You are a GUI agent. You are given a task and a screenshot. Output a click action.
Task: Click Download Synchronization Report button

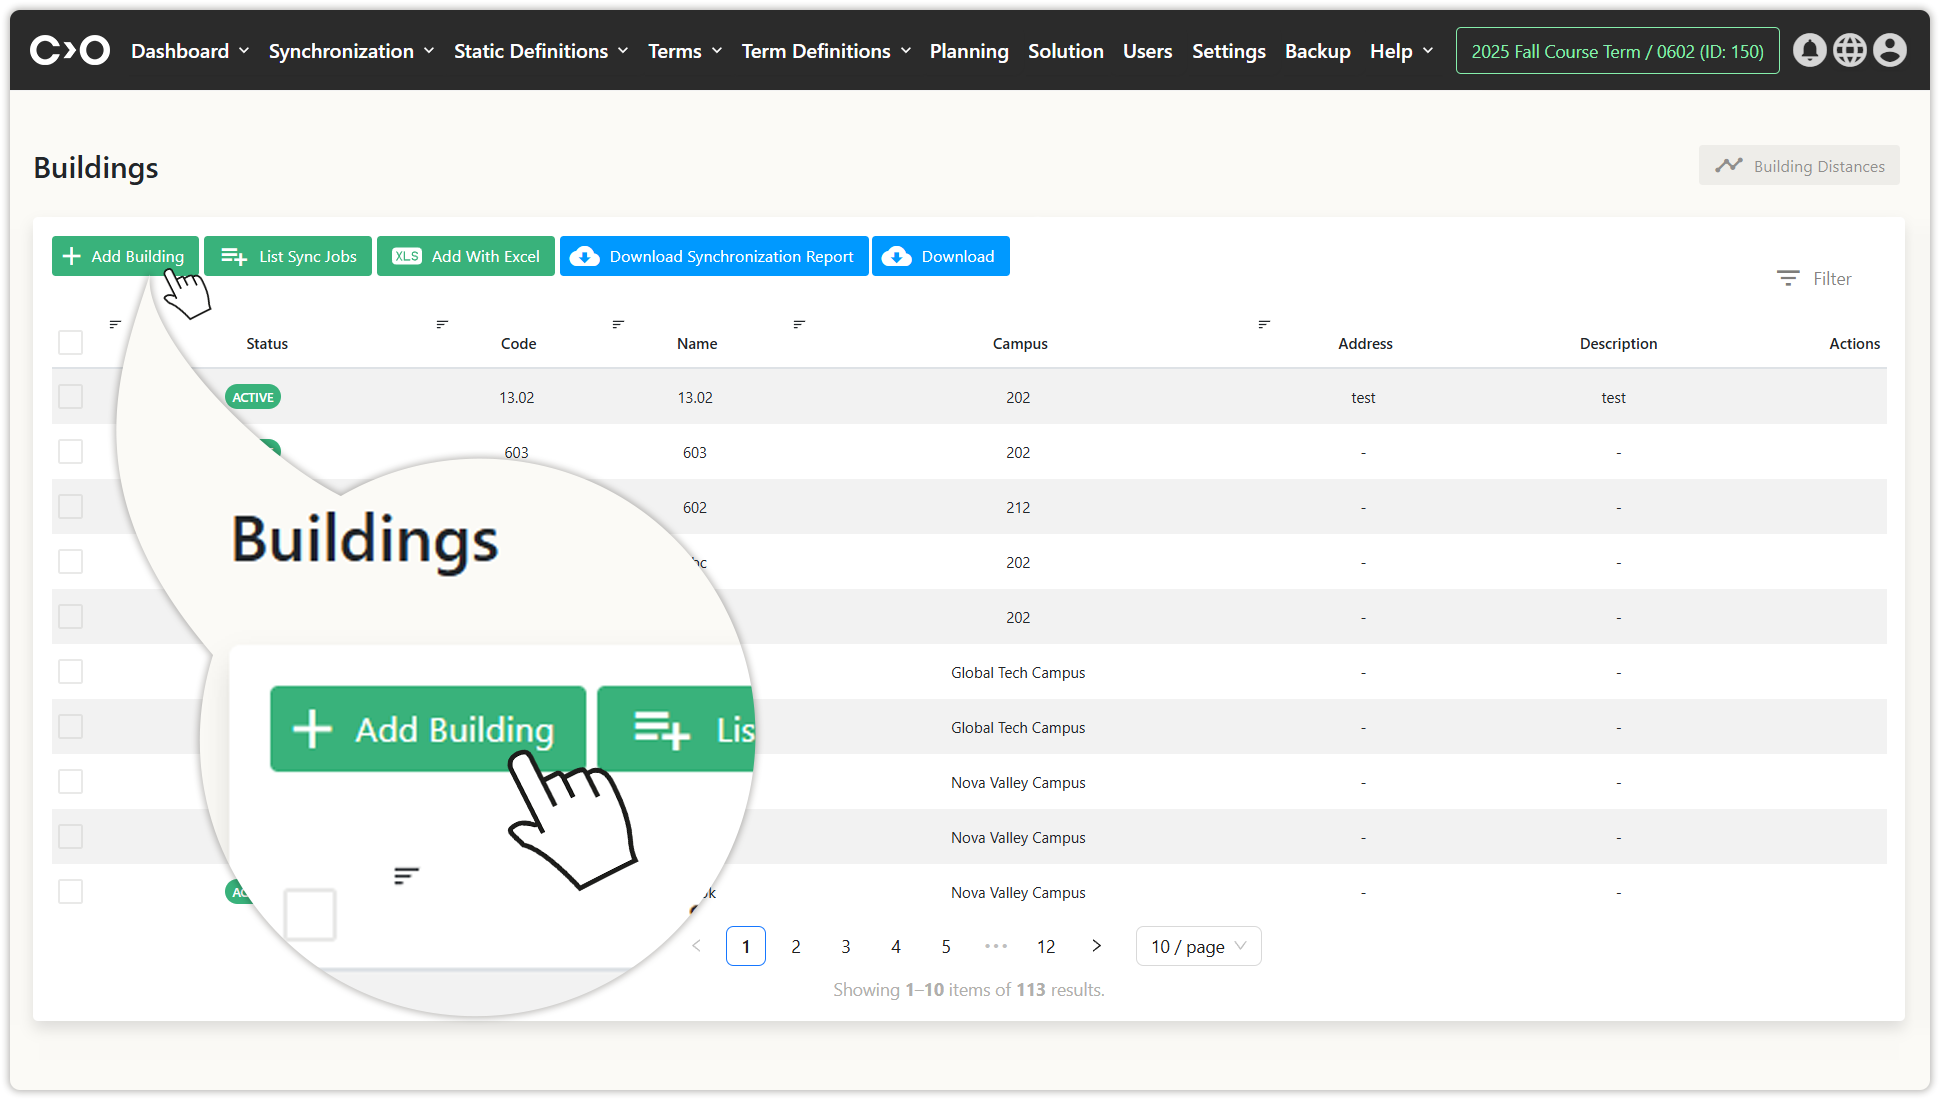tap(714, 256)
